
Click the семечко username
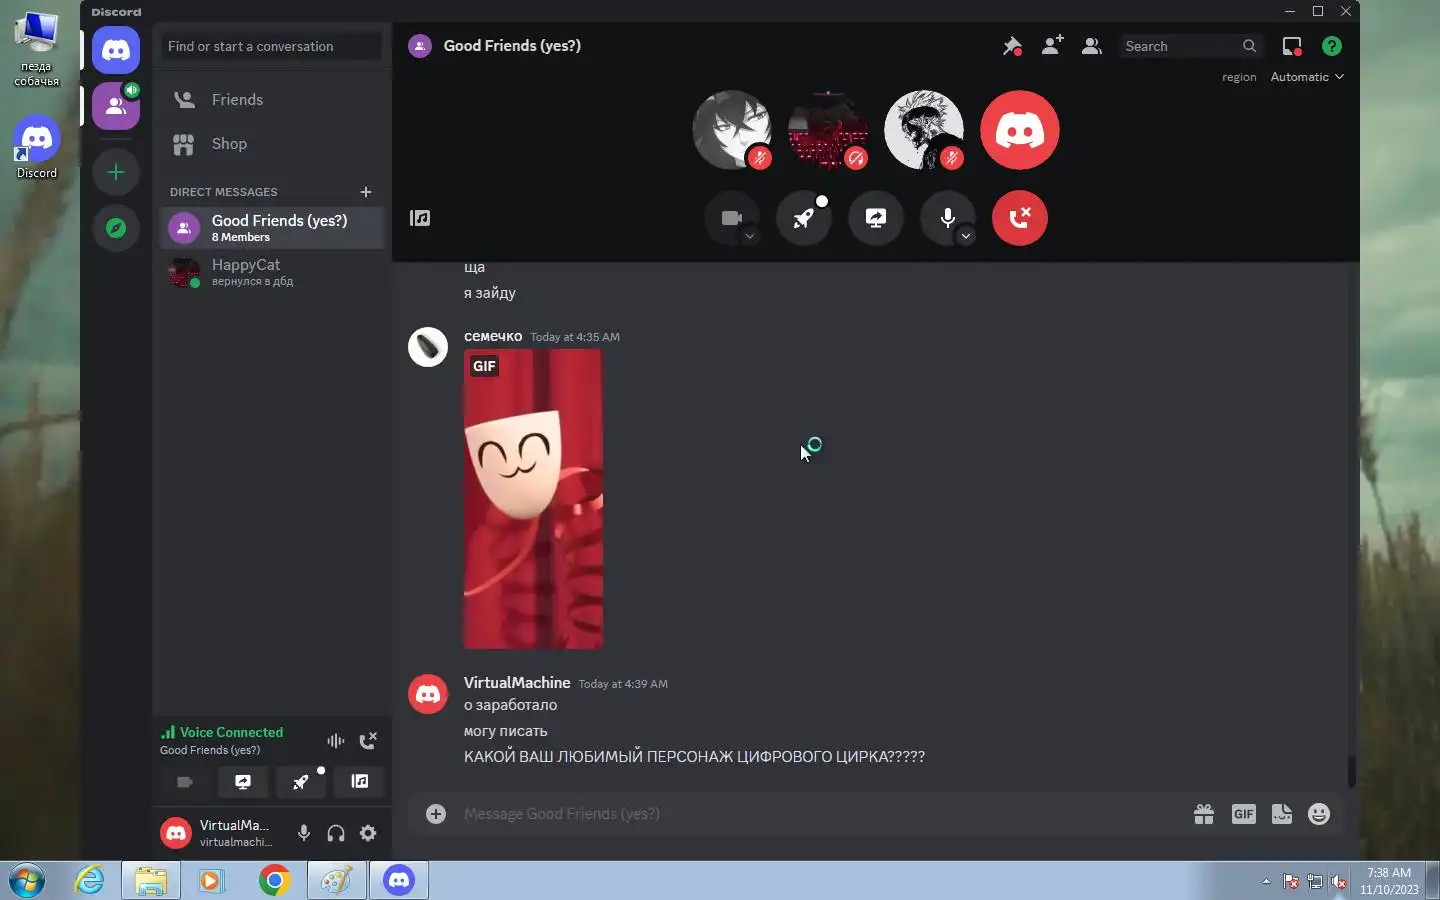493,336
